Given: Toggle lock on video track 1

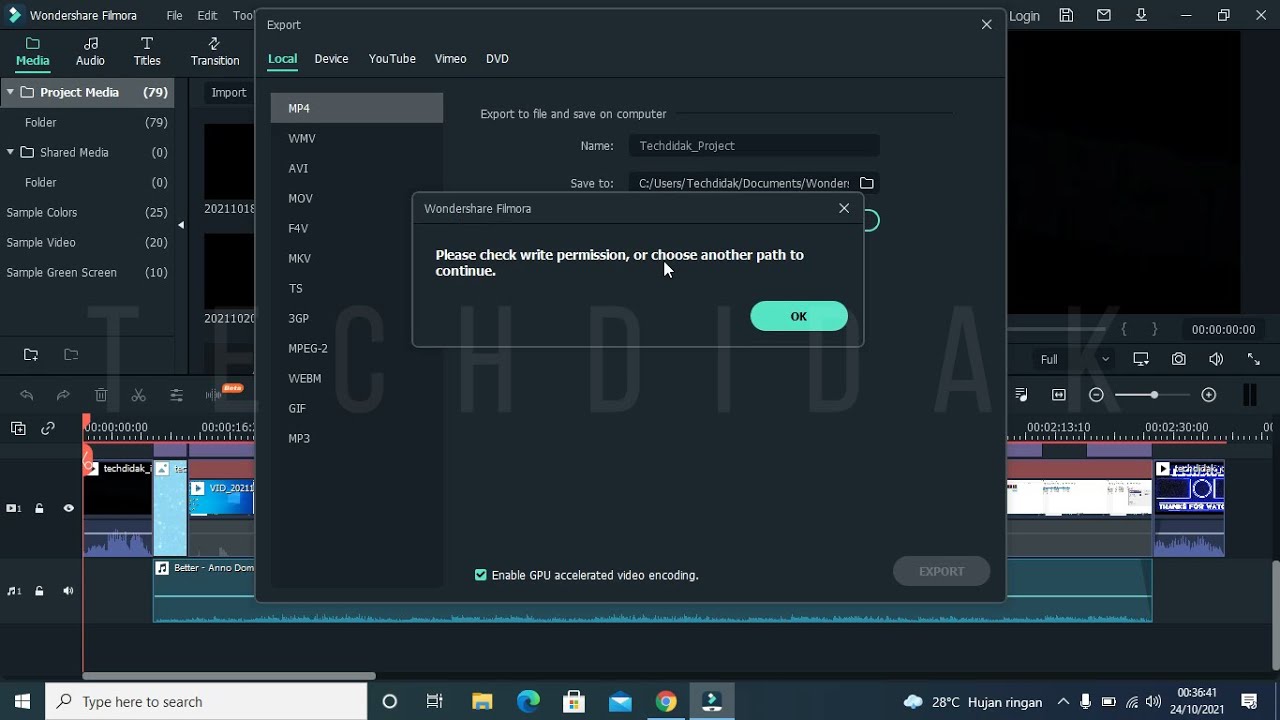Looking at the screenshot, I should [39, 508].
